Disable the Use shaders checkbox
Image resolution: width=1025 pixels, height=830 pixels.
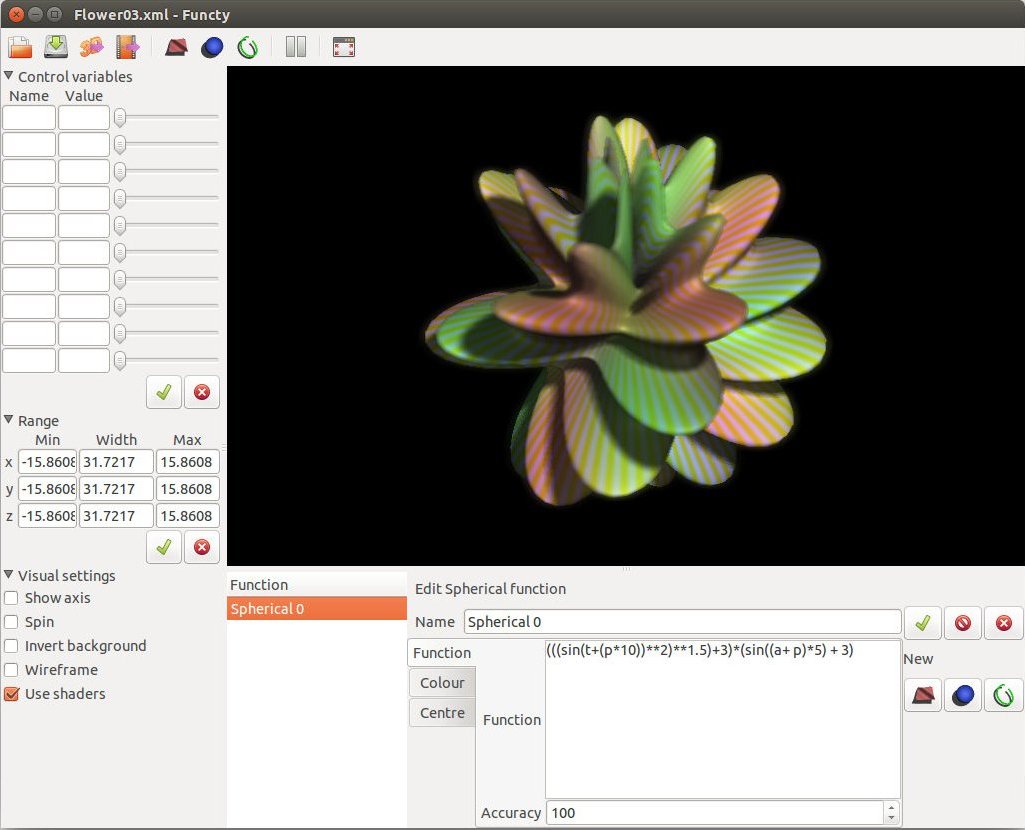point(11,694)
